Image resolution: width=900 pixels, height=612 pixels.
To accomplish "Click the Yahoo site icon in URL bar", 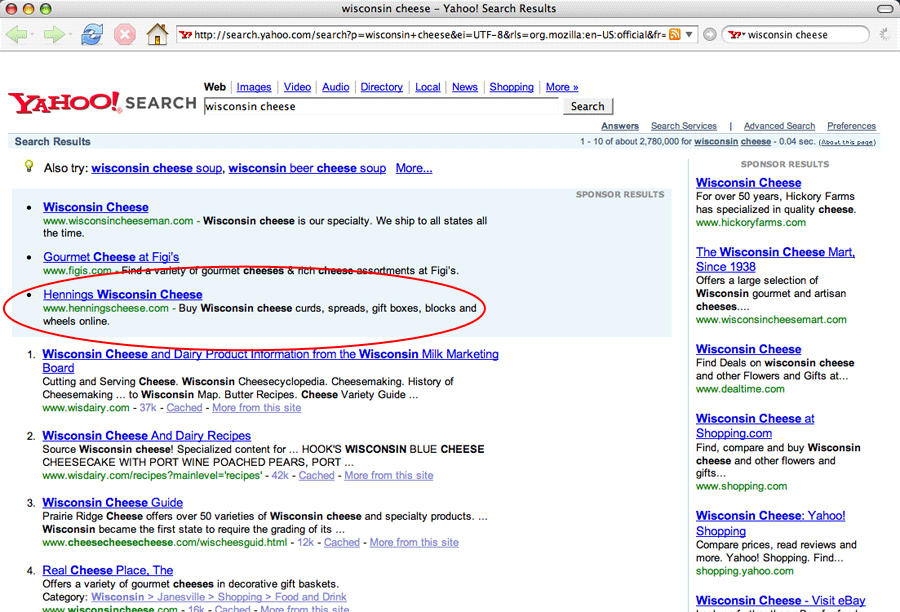I will click(185, 34).
